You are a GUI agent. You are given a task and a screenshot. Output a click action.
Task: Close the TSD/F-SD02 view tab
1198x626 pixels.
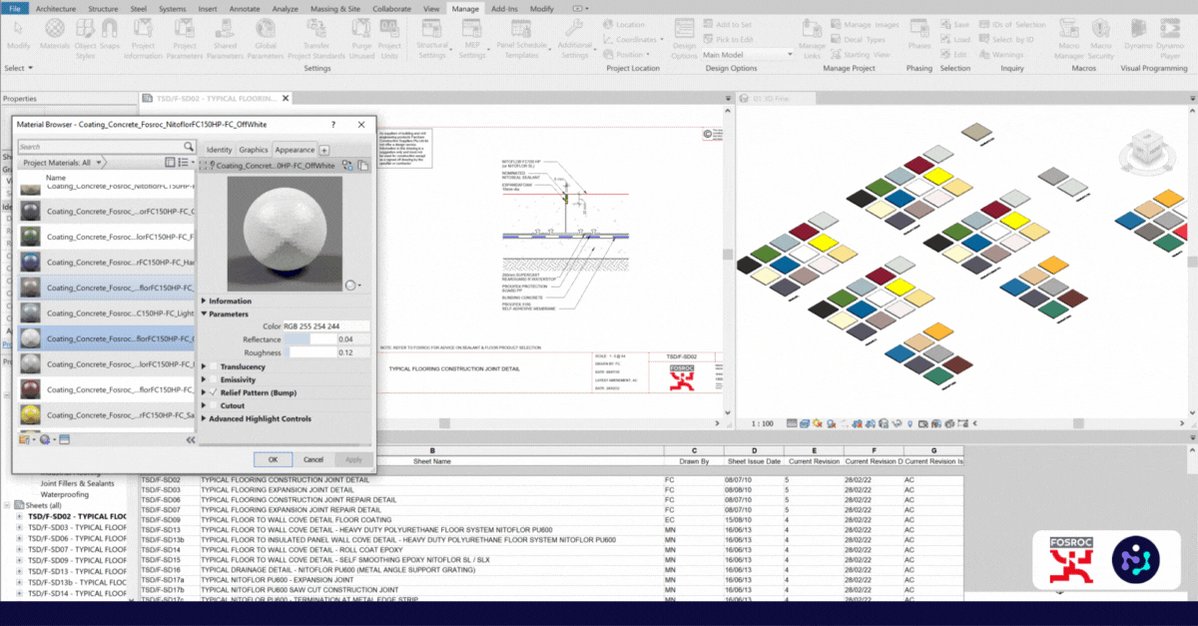tap(286, 99)
